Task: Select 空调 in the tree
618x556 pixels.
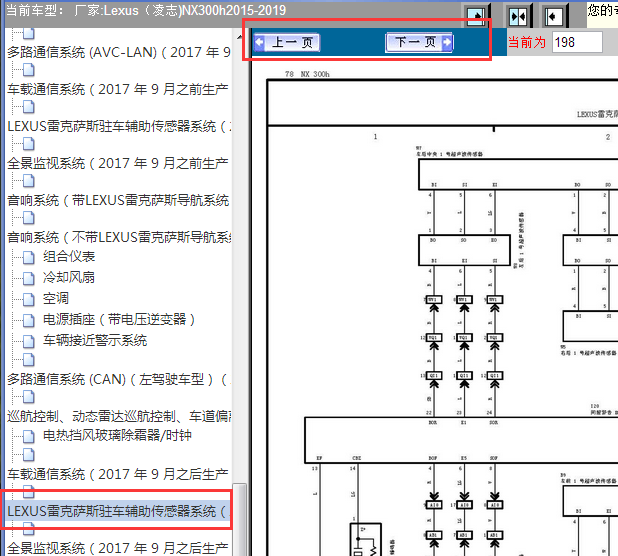Action: click(56, 299)
